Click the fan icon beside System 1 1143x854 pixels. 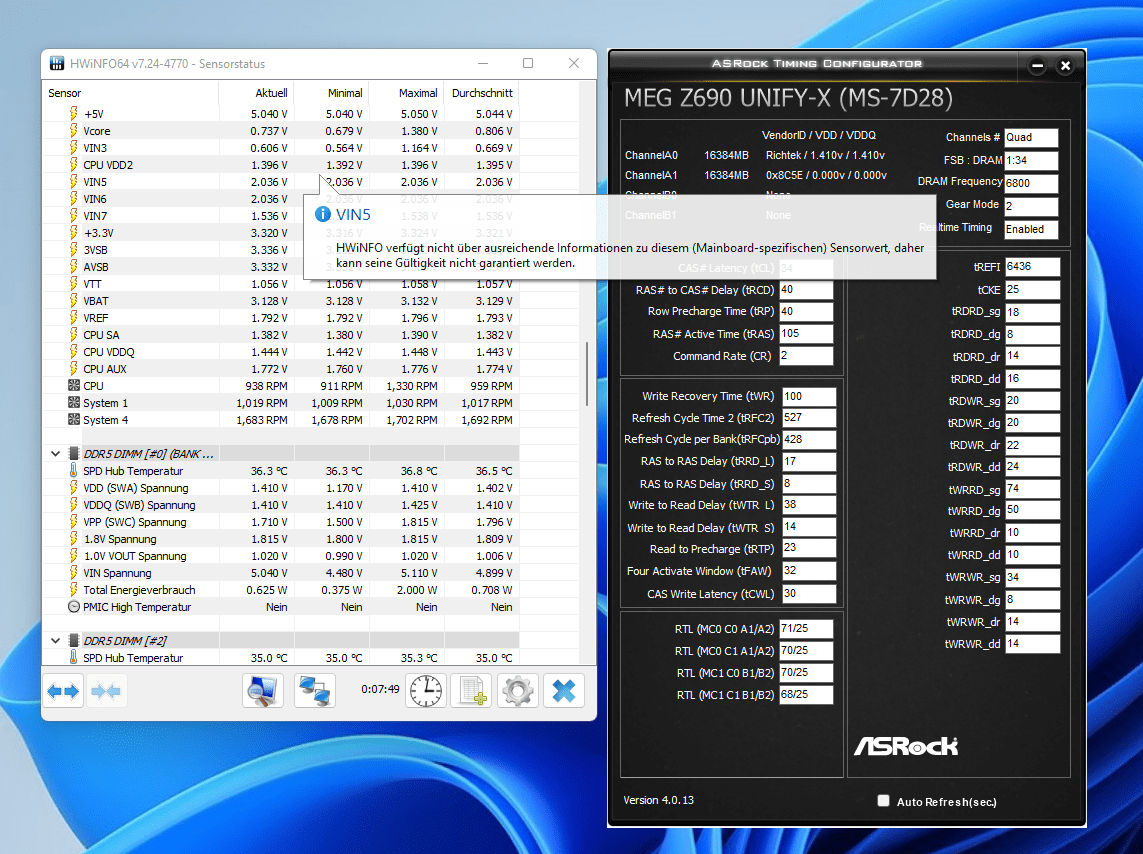pyautogui.click(x=74, y=402)
